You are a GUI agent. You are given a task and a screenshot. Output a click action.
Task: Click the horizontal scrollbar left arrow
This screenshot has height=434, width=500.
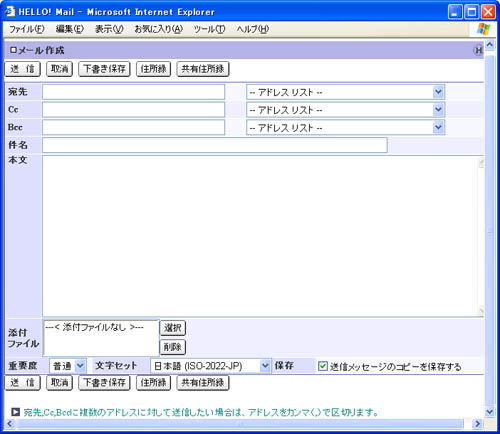pyautogui.click(x=9, y=424)
